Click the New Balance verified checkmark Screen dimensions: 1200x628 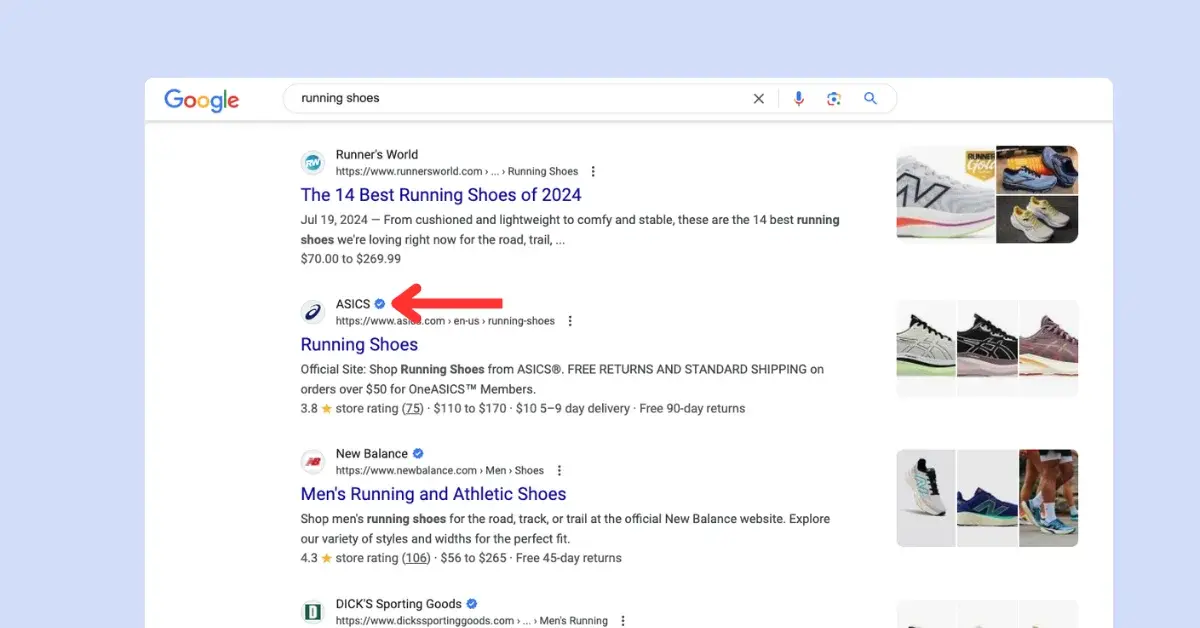pos(418,454)
